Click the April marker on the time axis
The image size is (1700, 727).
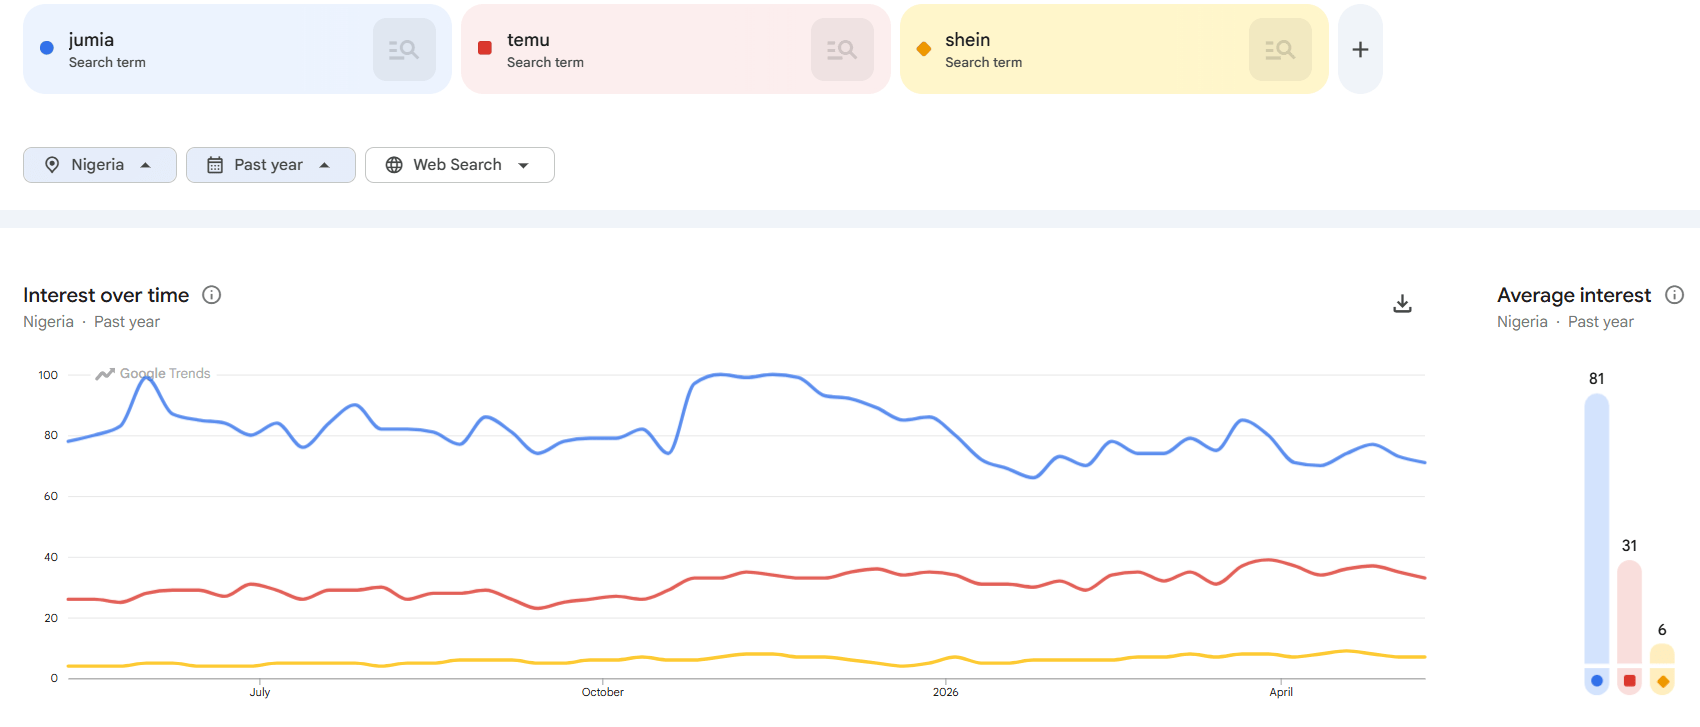(x=1281, y=692)
